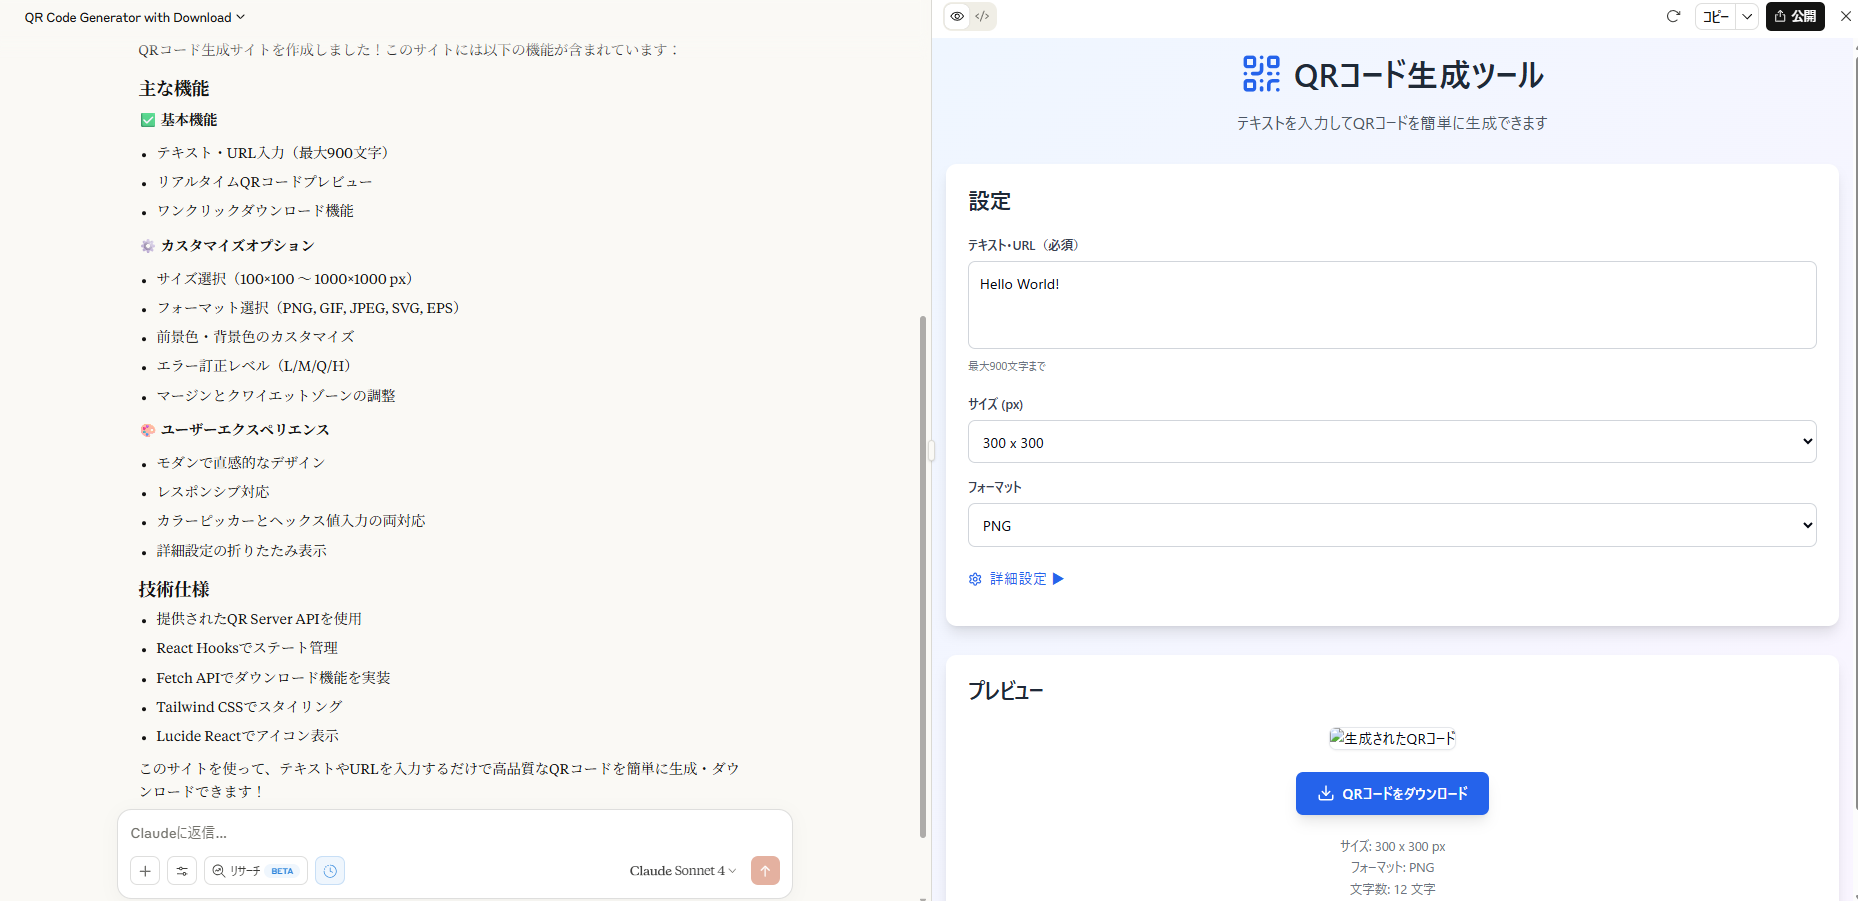The image size is (1858, 901).
Task: Open the フォーマット PNG dropdown
Action: pos(1392,525)
